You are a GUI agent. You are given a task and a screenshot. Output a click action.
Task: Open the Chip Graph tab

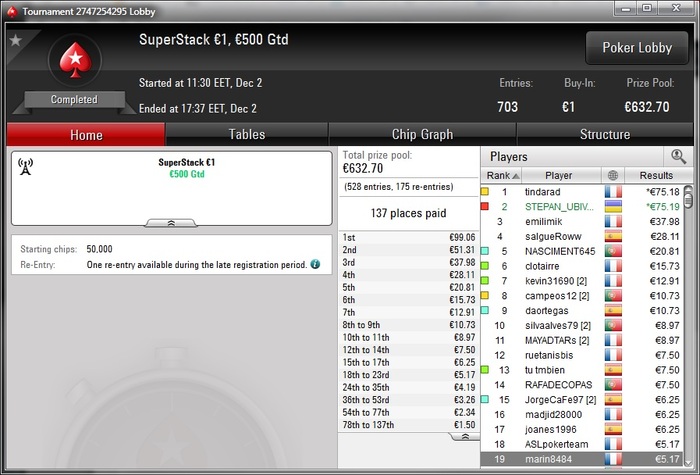click(422, 134)
